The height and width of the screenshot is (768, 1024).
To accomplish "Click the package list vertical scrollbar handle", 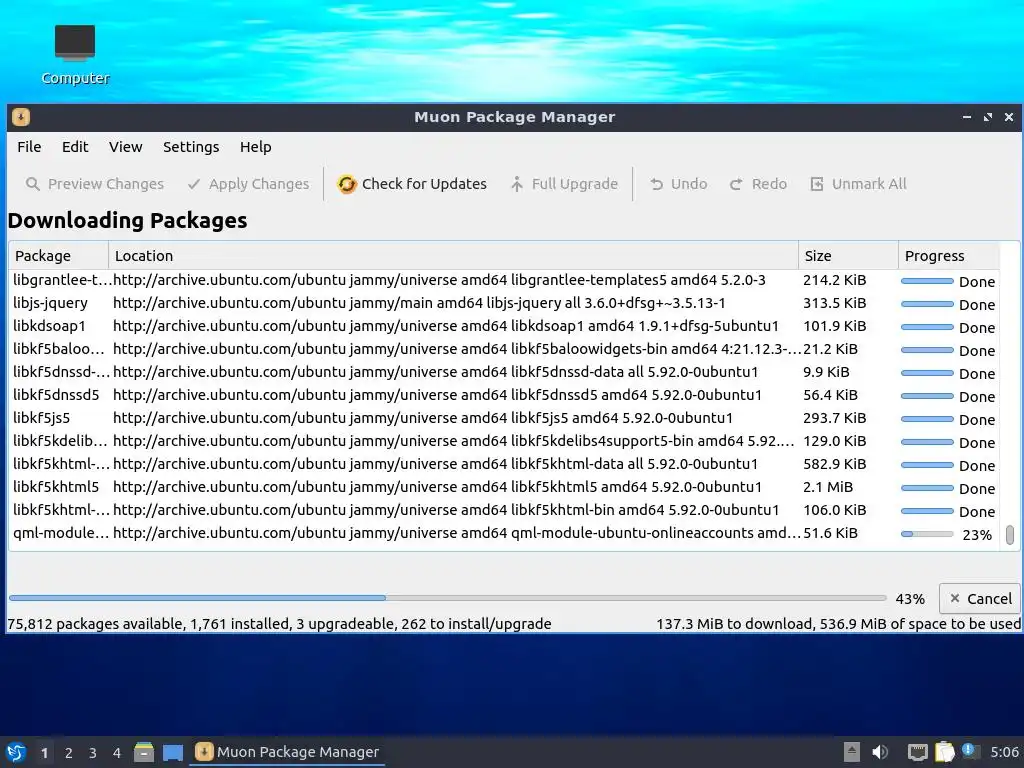I will coord(1010,535).
